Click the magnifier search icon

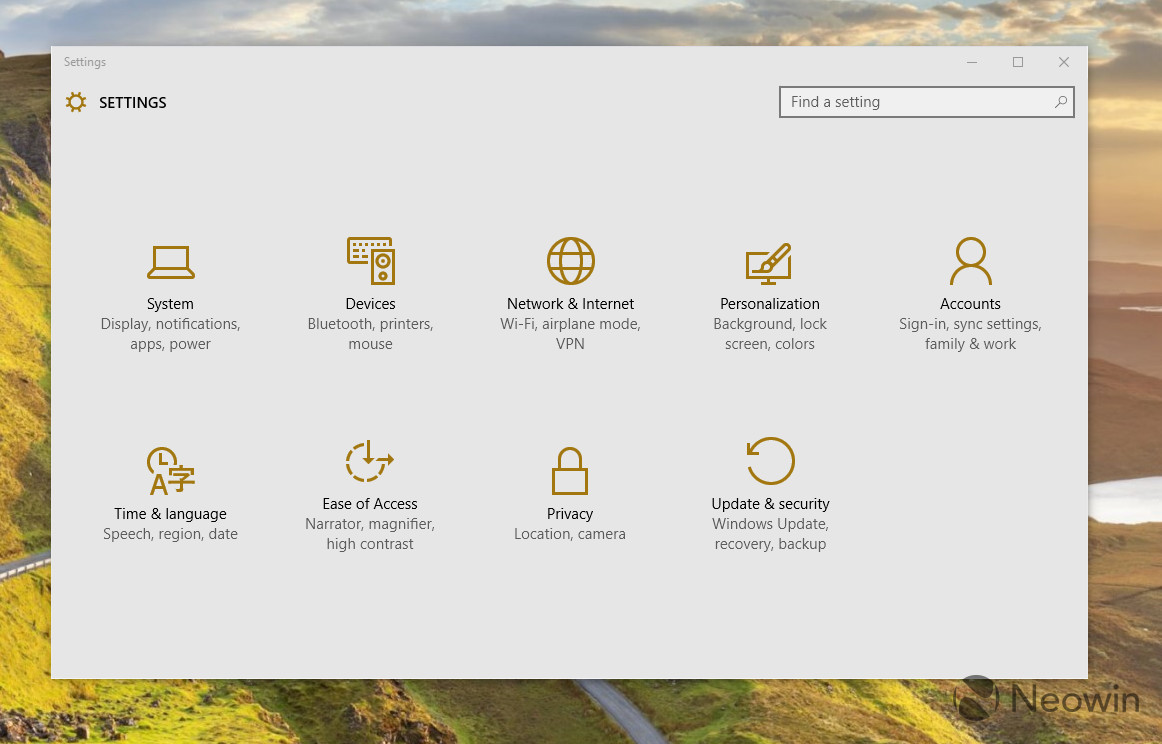pyautogui.click(x=1061, y=102)
